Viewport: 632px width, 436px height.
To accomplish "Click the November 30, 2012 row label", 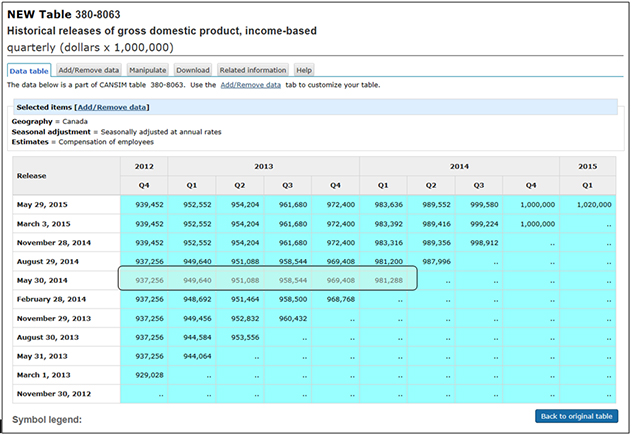I will click(x=56, y=393).
